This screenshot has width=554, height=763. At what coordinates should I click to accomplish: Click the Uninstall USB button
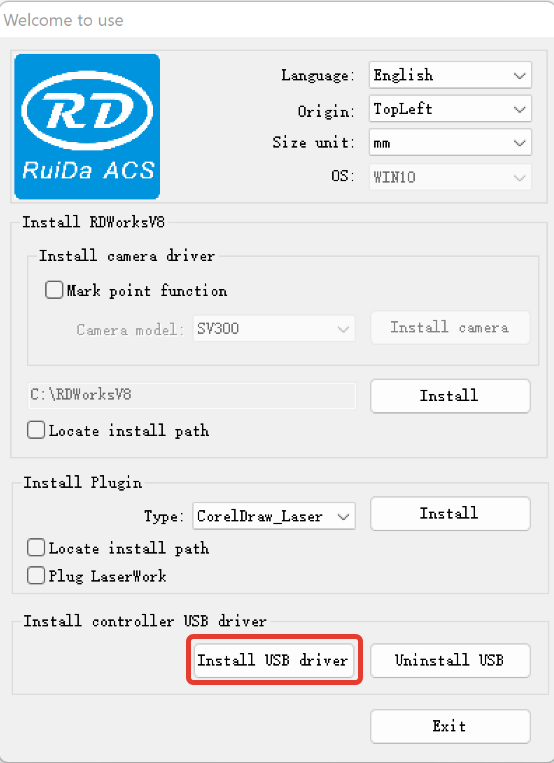tap(450, 660)
